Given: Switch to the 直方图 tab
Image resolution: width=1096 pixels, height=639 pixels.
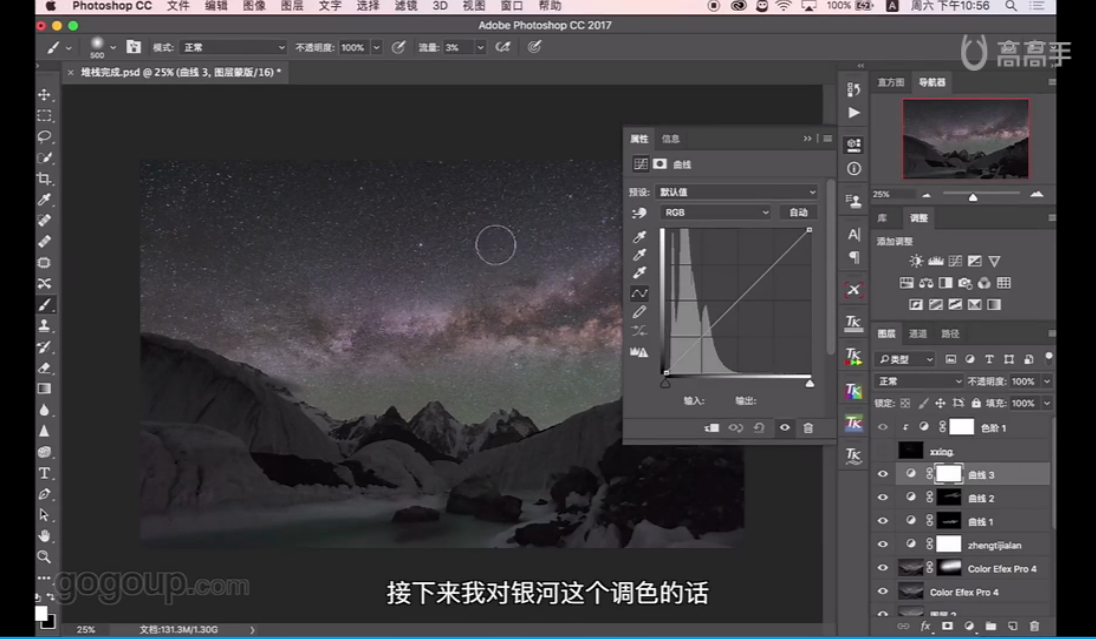Looking at the screenshot, I should pyautogui.click(x=890, y=82).
